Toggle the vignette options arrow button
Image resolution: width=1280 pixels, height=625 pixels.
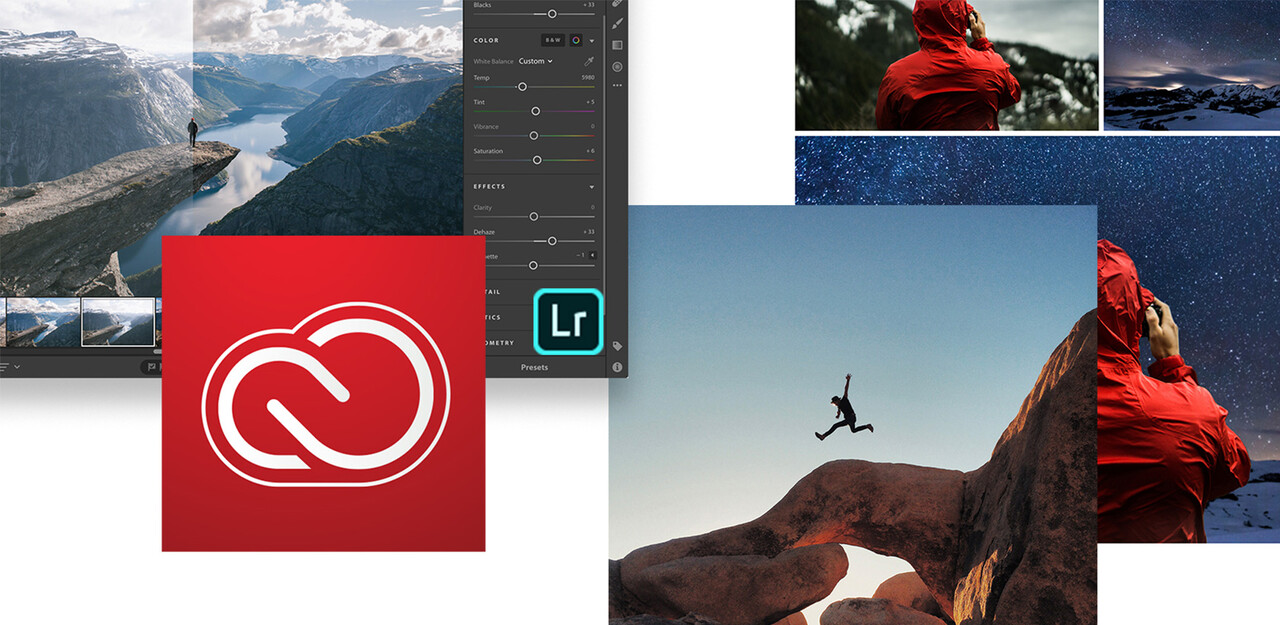[590, 256]
